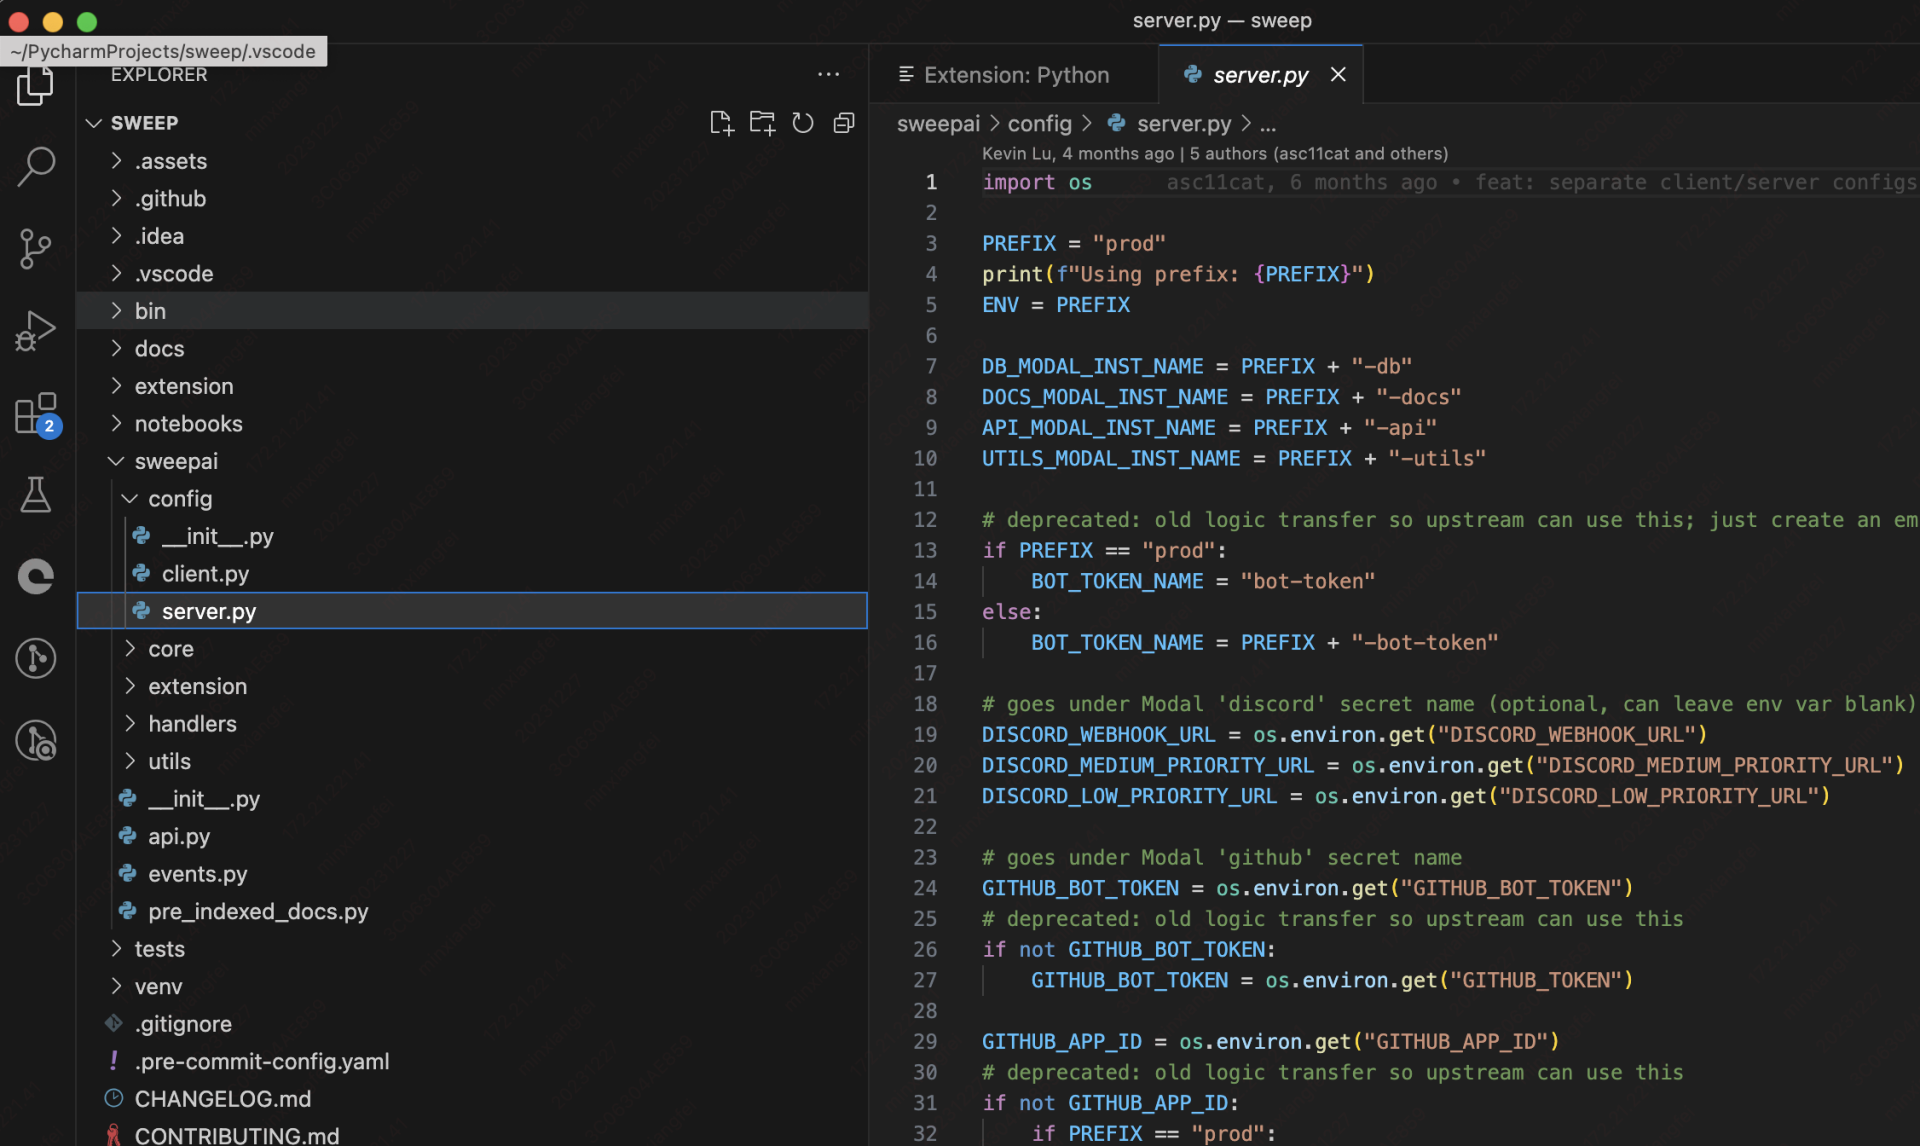The height and width of the screenshot is (1146, 1920).
Task: Select server.py in the file tree
Action: click(472, 611)
